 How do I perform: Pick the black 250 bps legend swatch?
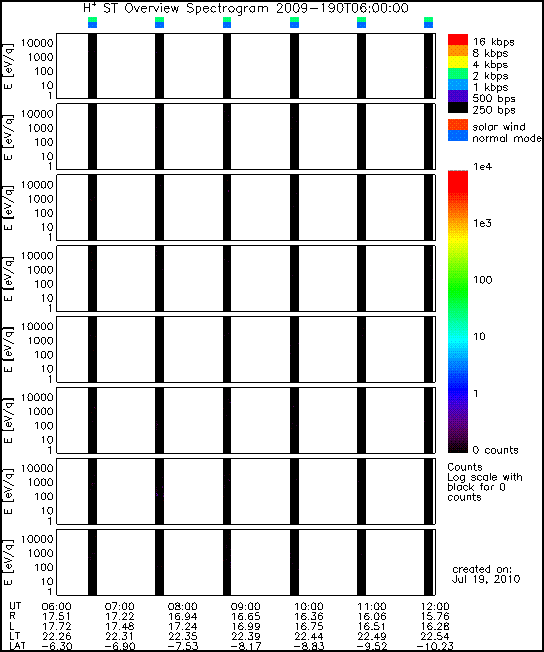click(458, 107)
